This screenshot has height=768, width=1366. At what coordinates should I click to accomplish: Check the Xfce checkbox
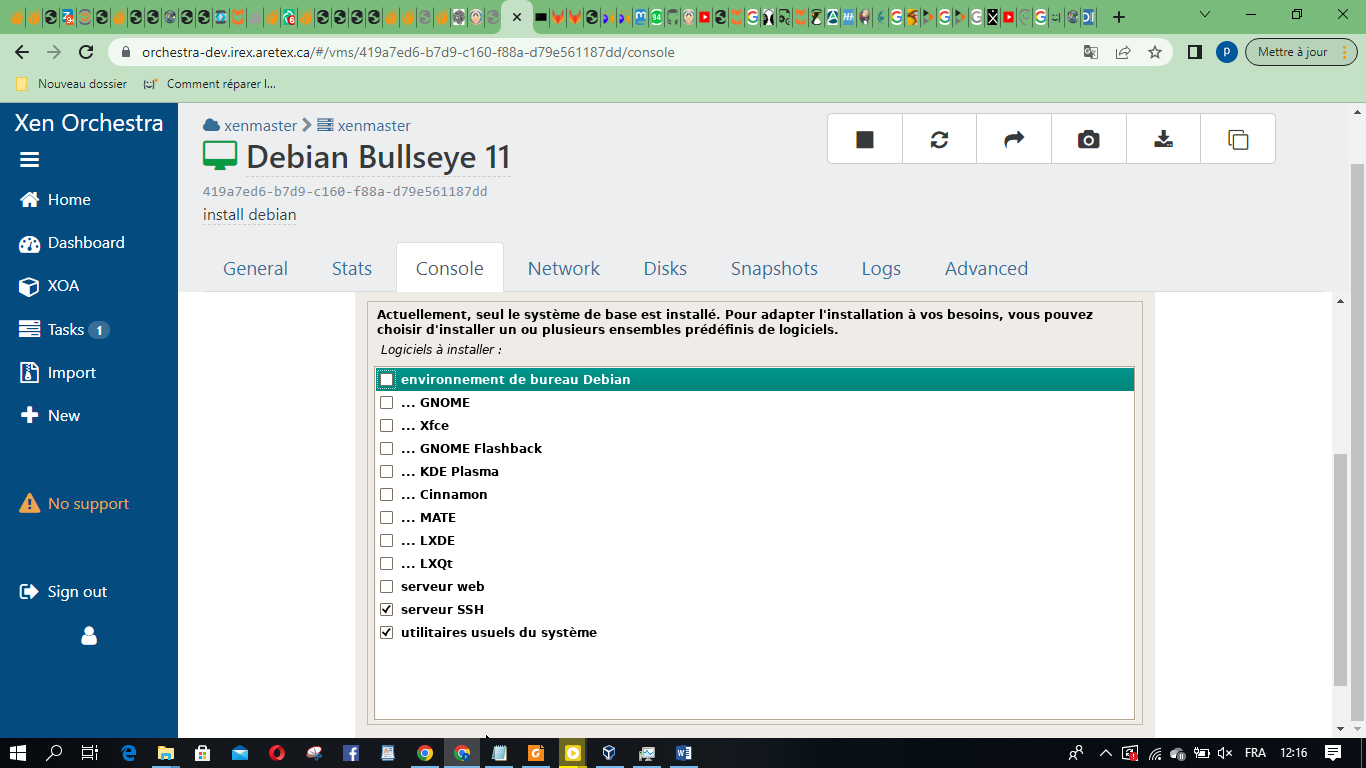[x=386, y=426]
